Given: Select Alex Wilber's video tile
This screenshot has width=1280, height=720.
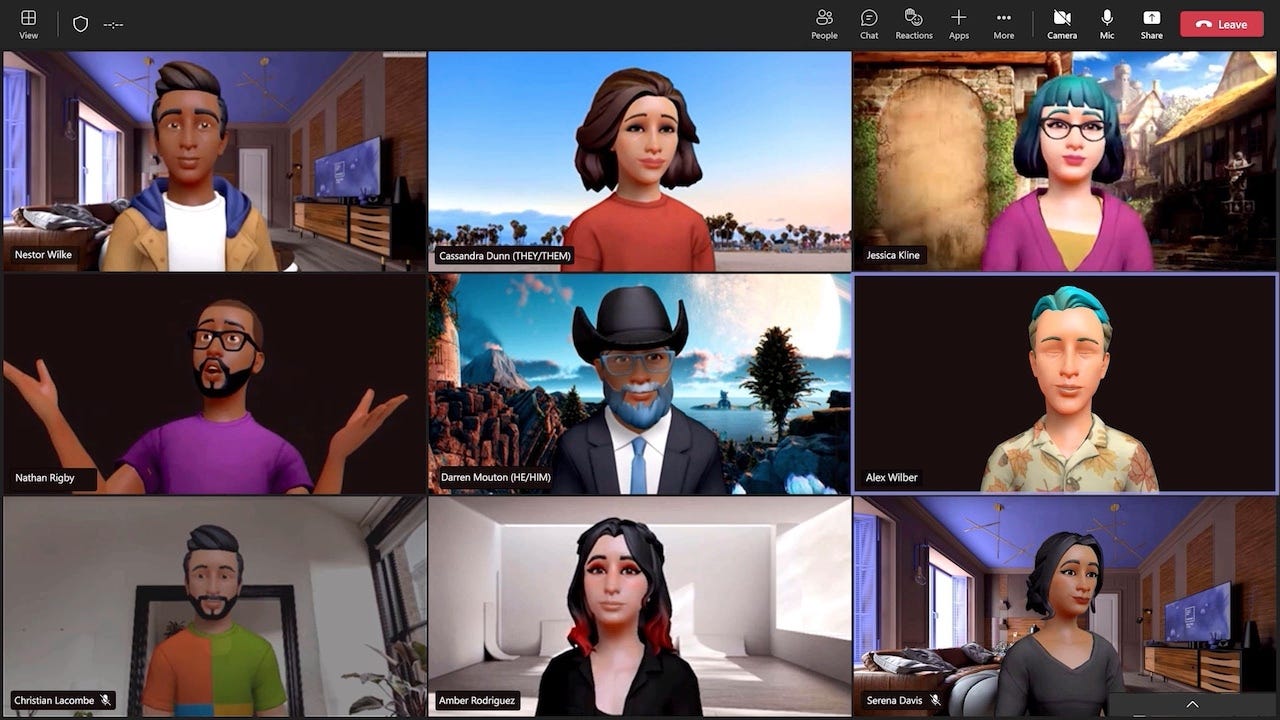Looking at the screenshot, I should 1064,383.
